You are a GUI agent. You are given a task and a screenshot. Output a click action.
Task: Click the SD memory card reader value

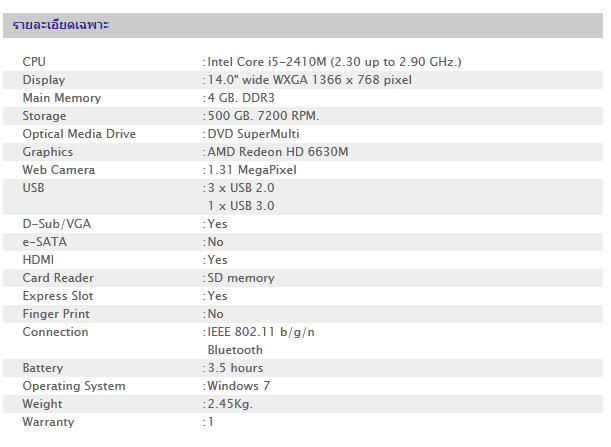click(241, 278)
